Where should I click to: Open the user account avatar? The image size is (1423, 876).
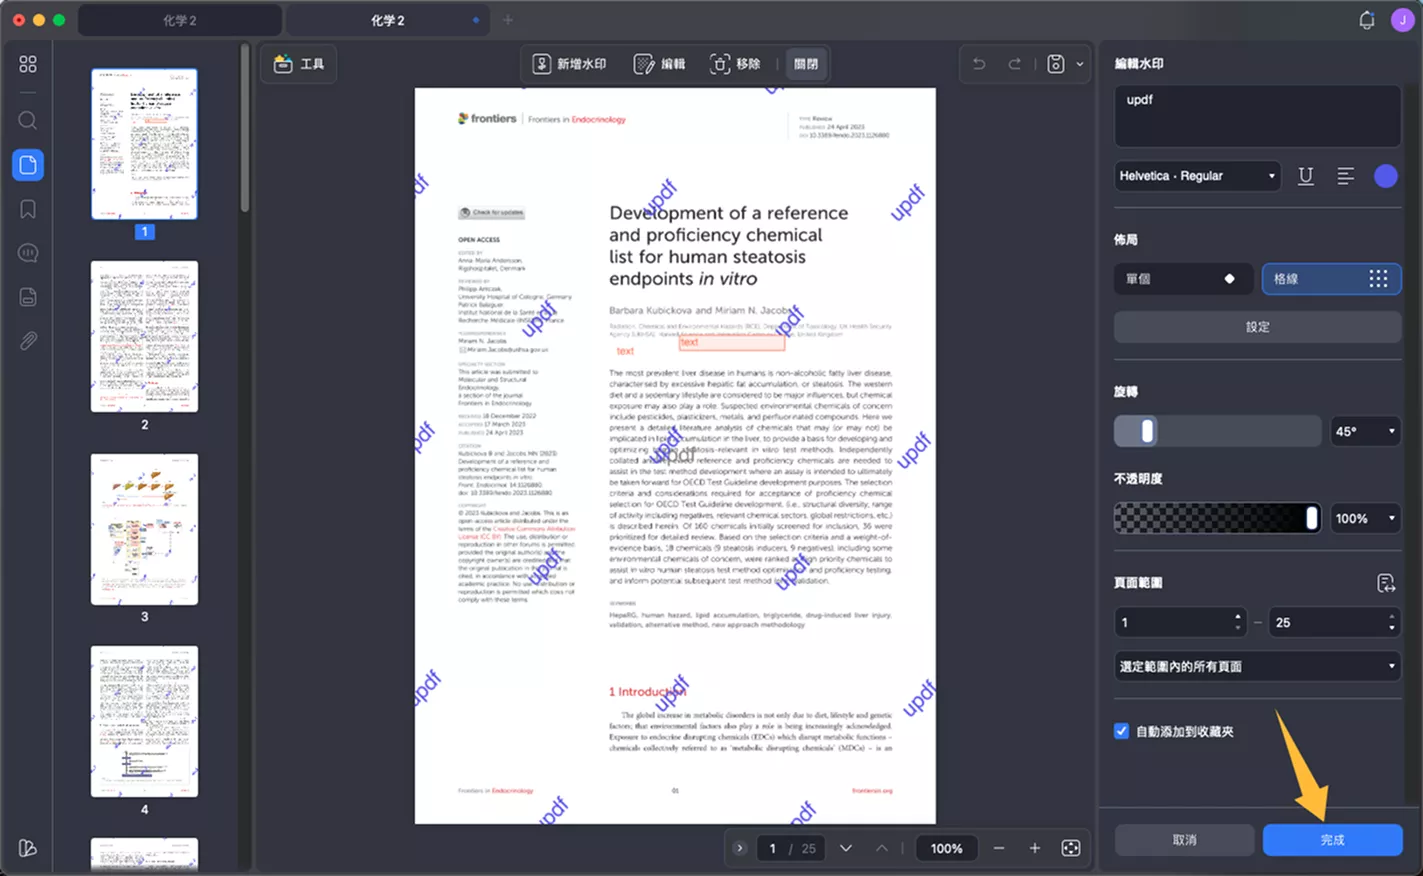click(x=1402, y=20)
